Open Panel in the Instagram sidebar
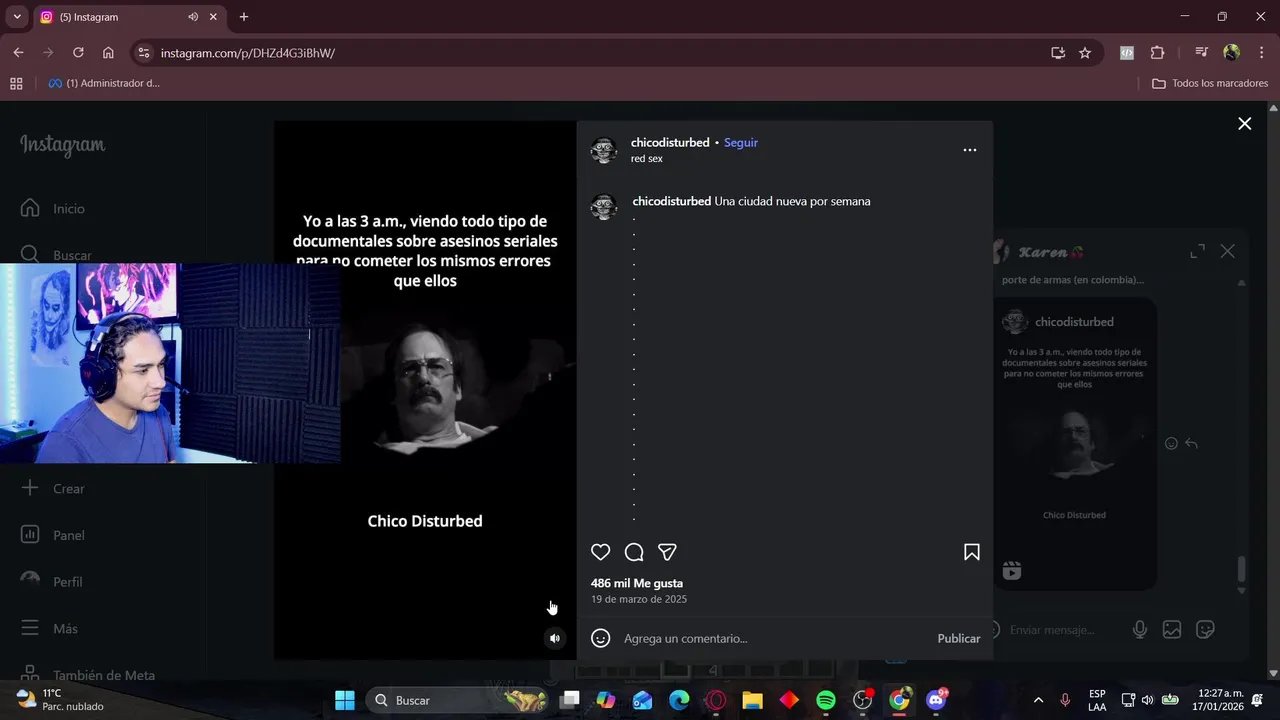This screenshot has width=1280, height=720. [x=56, y=535]
